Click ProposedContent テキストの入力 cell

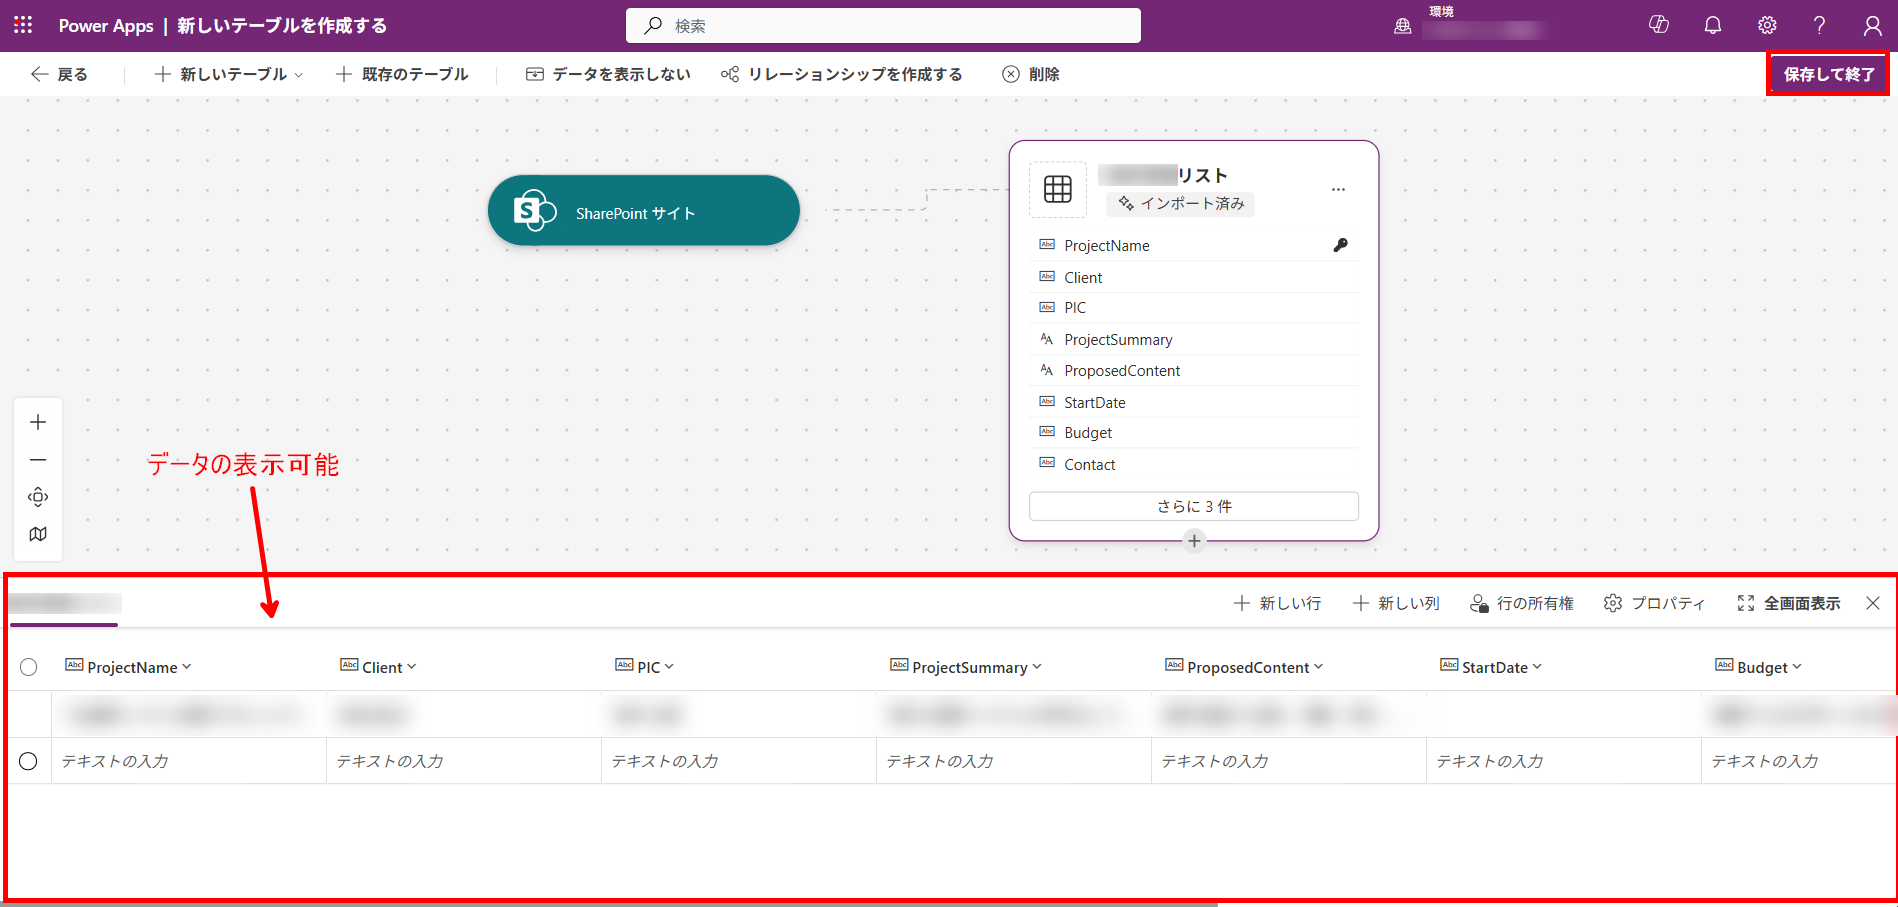[1289, 761]
